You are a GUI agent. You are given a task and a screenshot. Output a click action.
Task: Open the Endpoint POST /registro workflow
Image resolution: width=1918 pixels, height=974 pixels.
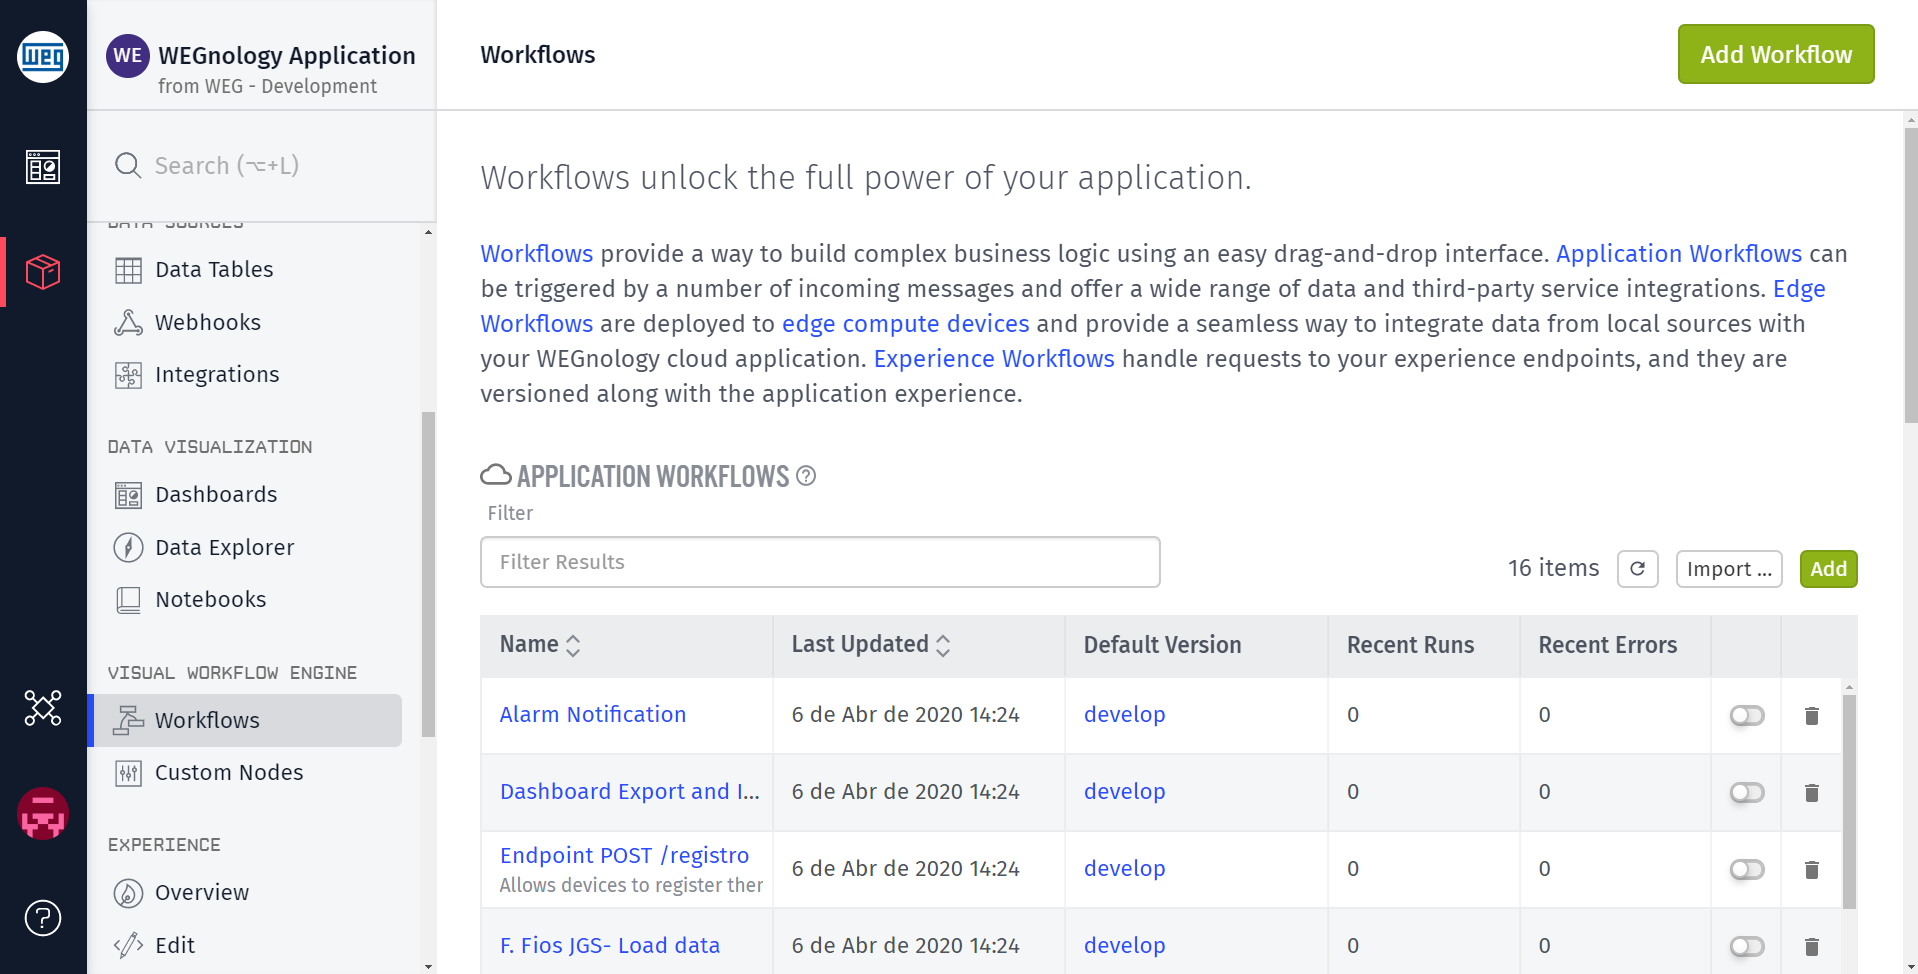click(x=624, y=855)
